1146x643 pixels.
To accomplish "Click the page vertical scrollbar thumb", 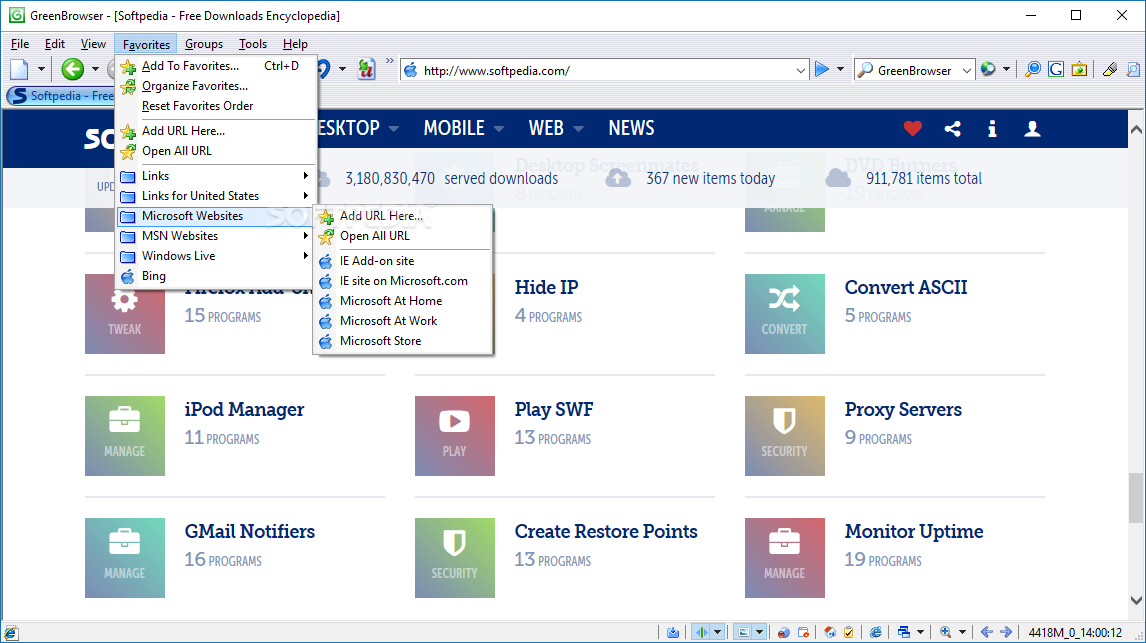I will (1136, 498).
